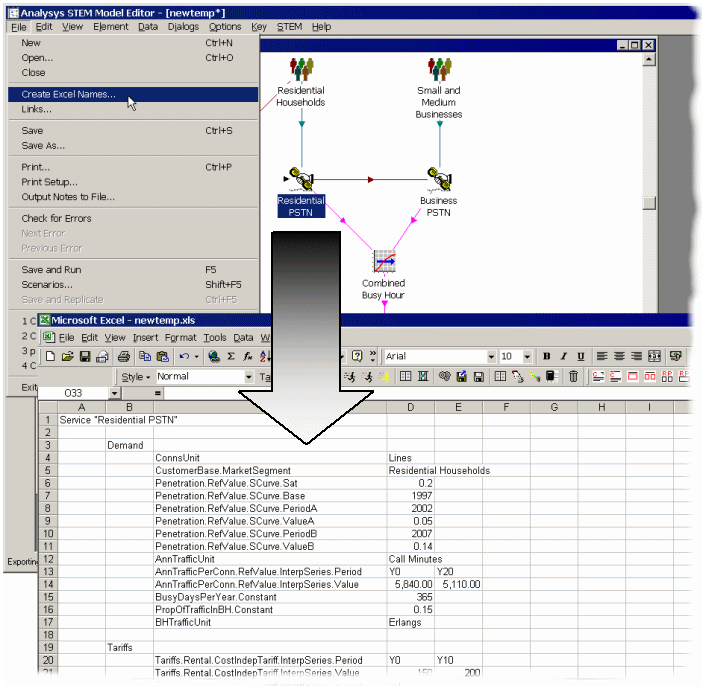The height and width of the screenshot is (691, 702).
Task: Select row 14 header in Excel
Action: coord(48,584)
